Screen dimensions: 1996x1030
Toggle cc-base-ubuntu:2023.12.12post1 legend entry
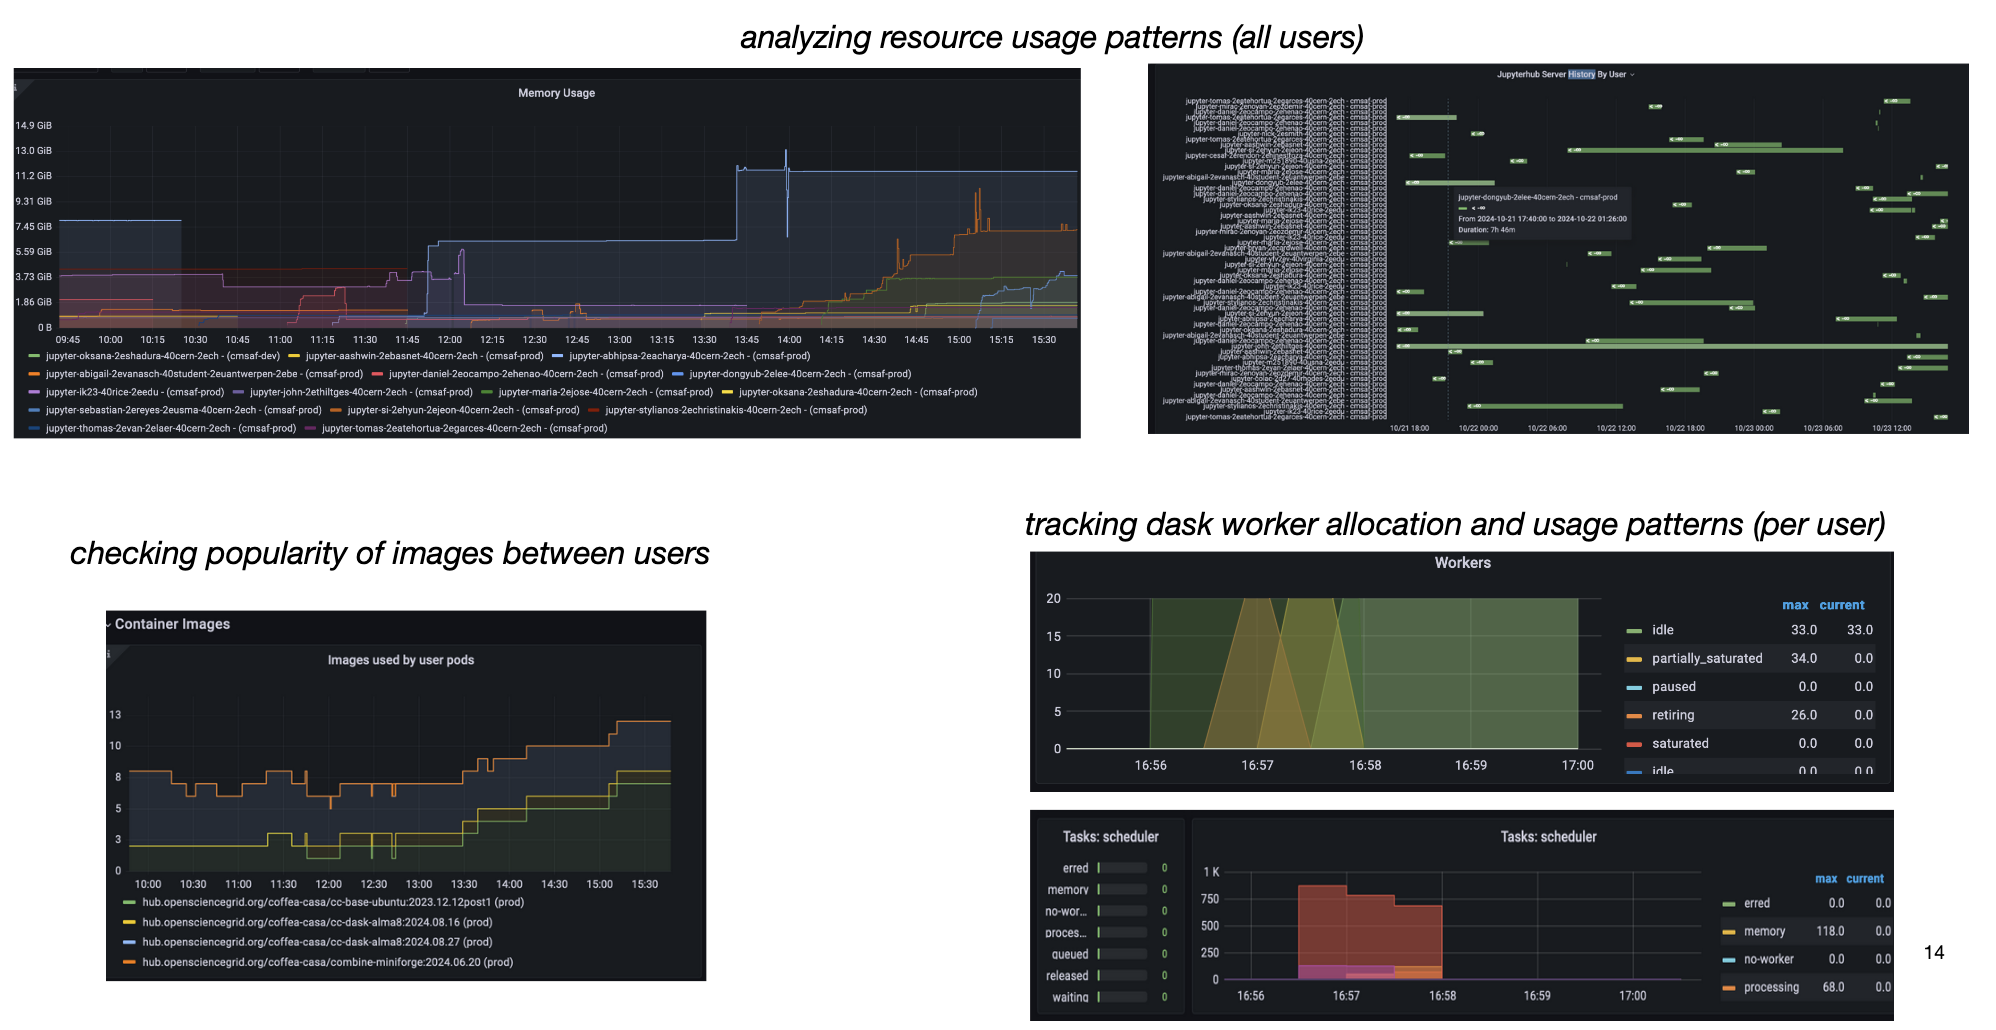click(x=332, y=902)
